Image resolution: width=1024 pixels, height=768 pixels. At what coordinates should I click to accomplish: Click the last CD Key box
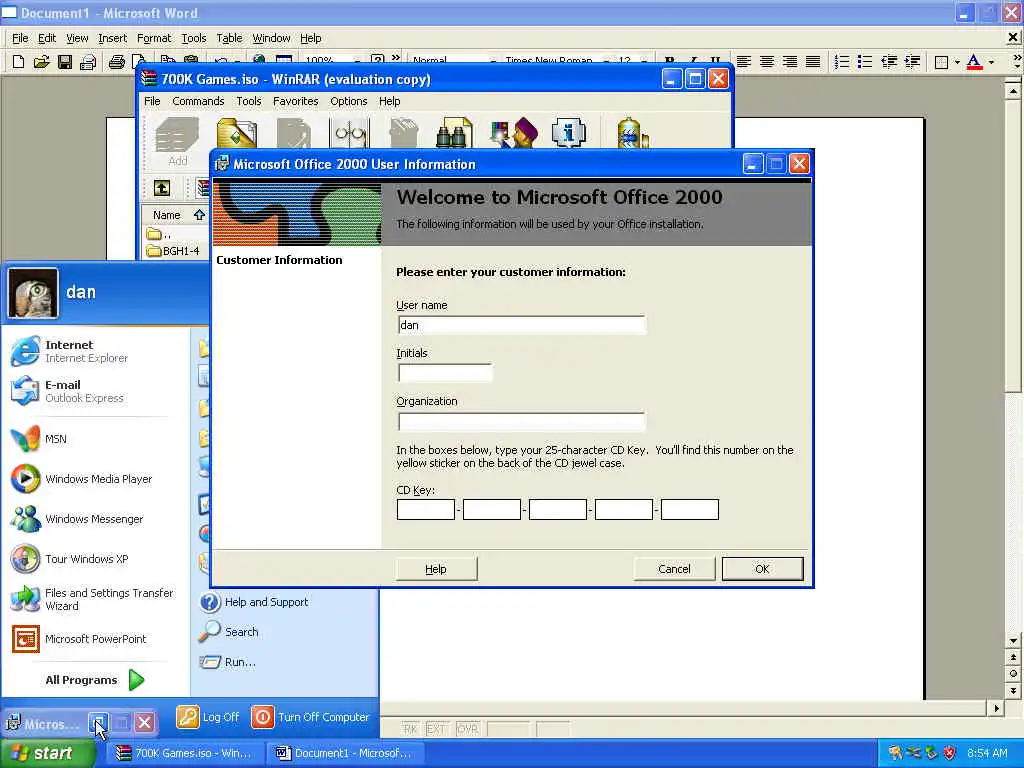690,509
